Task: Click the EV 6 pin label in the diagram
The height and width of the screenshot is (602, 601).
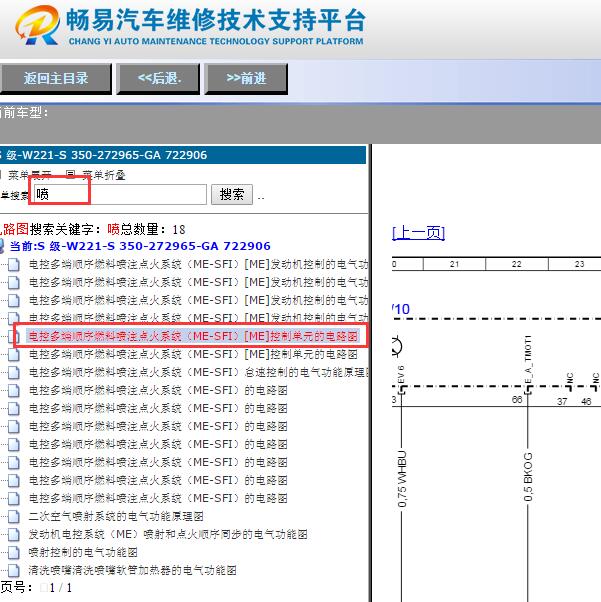Action: [x=401, y=374]
